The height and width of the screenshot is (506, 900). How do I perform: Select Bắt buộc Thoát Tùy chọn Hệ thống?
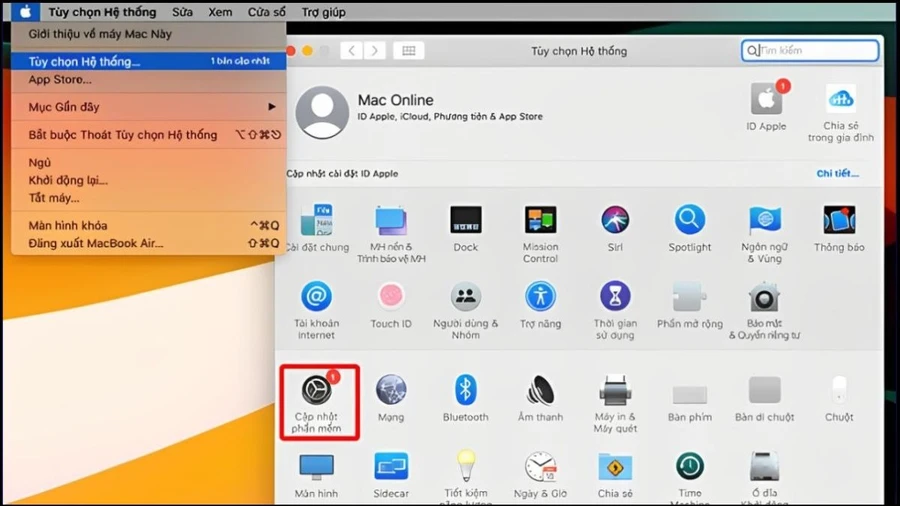[149, 135]
